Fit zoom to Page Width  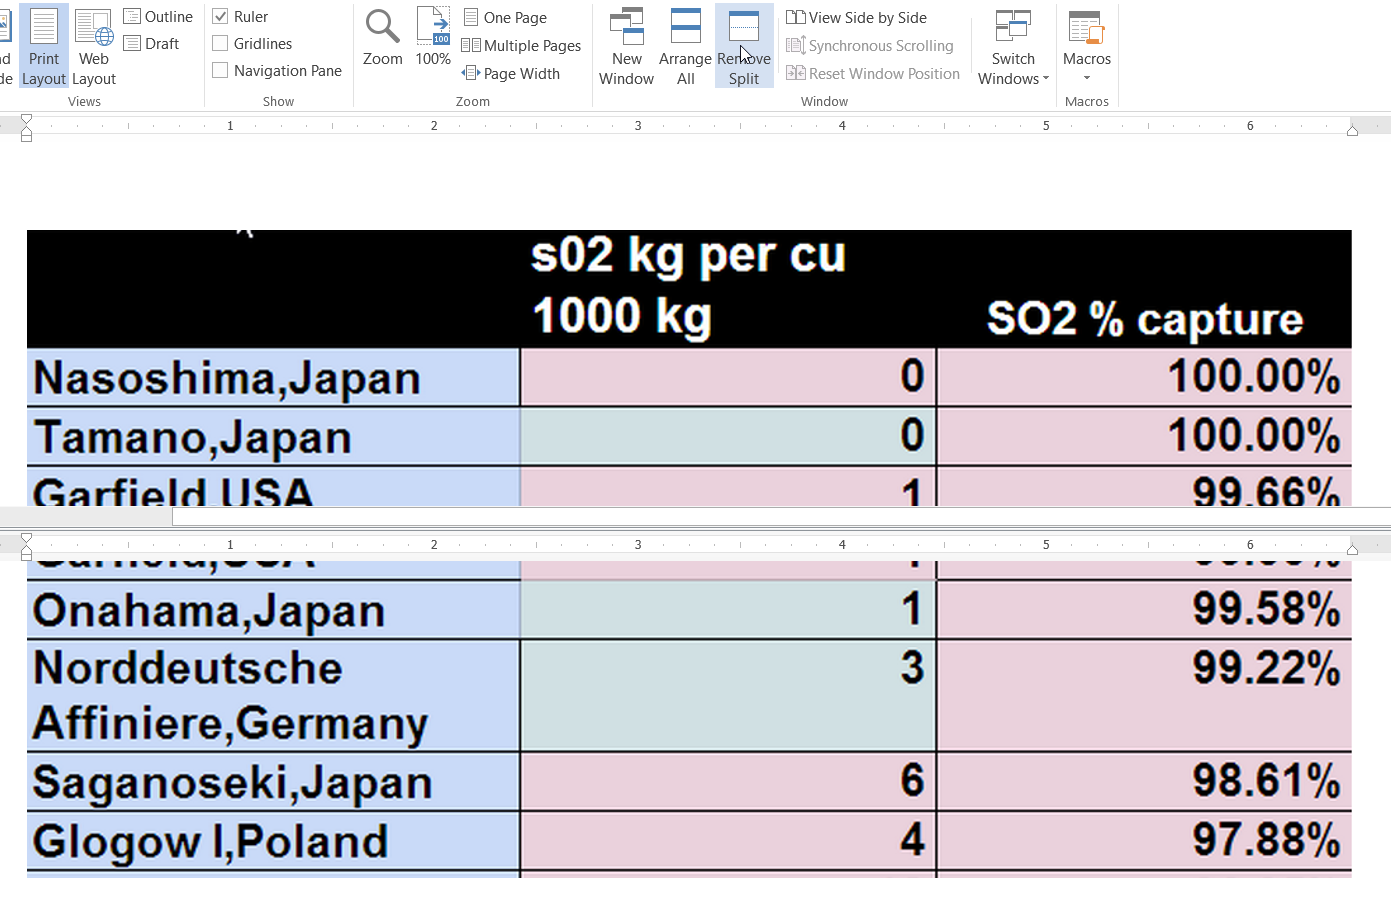coord(511,74)
